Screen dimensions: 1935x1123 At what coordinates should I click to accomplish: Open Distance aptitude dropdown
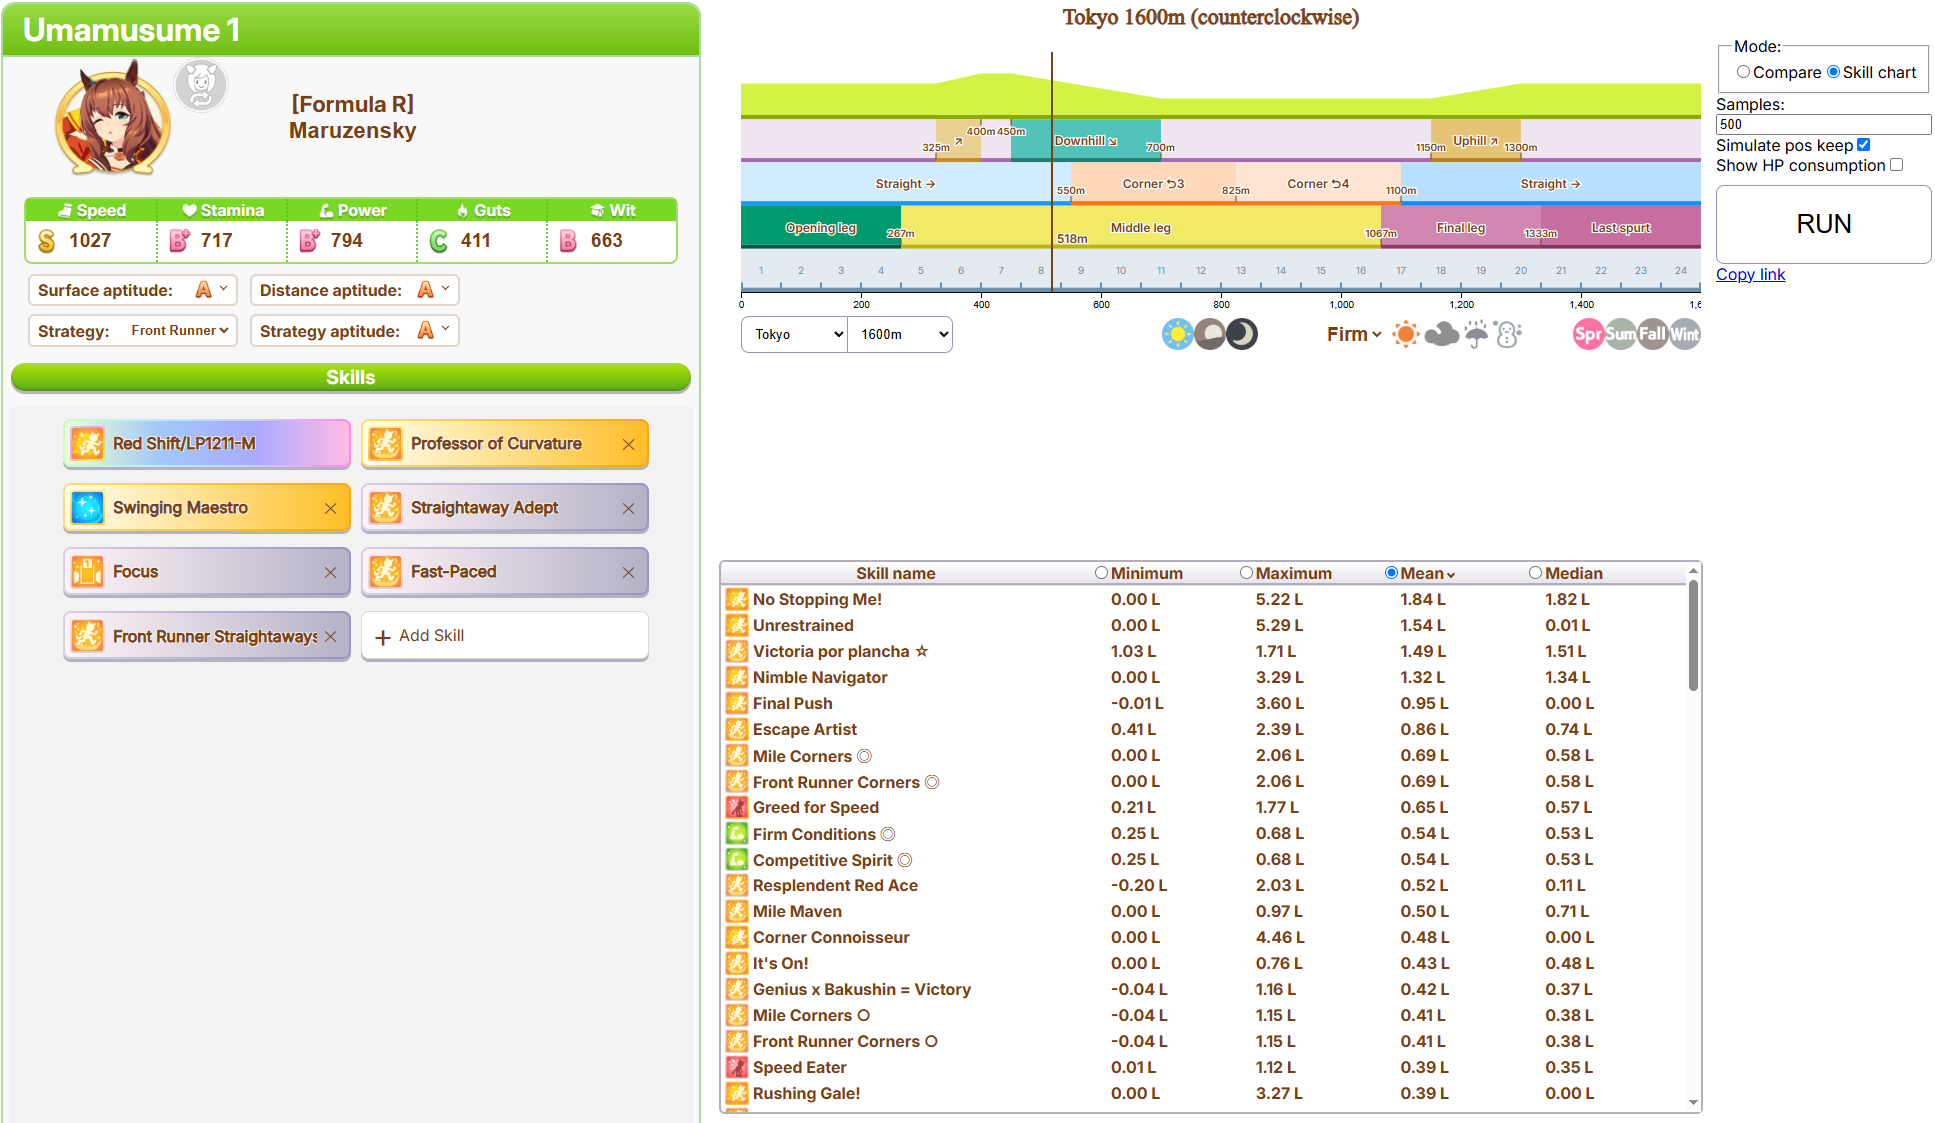[x=434, y=290]
